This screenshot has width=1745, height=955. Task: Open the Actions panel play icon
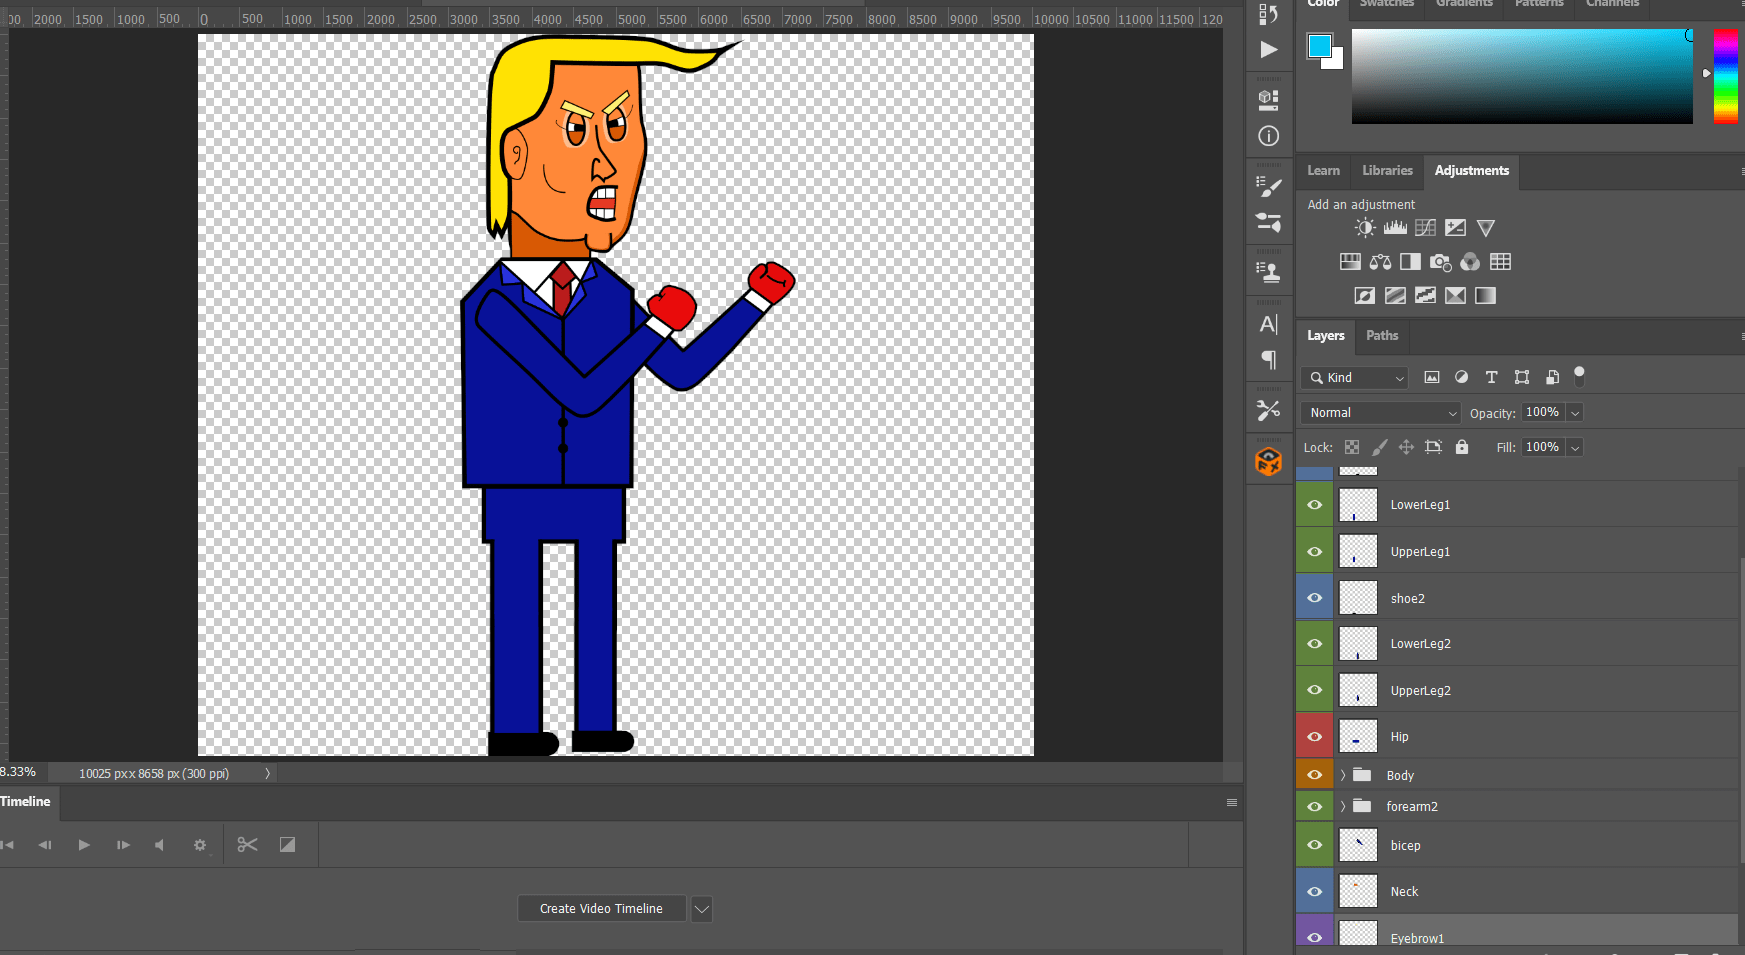click(1268, 50)
